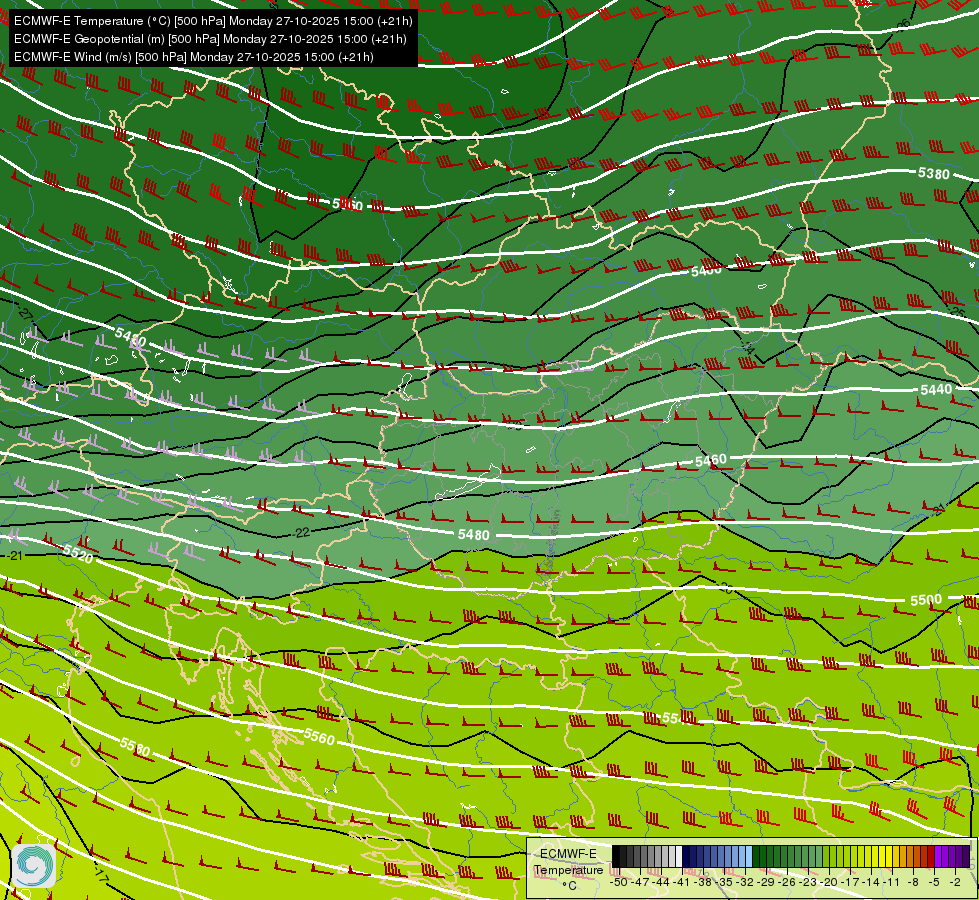
Task: Click the -20 value on the legend scale
Action: coord(829,882)
